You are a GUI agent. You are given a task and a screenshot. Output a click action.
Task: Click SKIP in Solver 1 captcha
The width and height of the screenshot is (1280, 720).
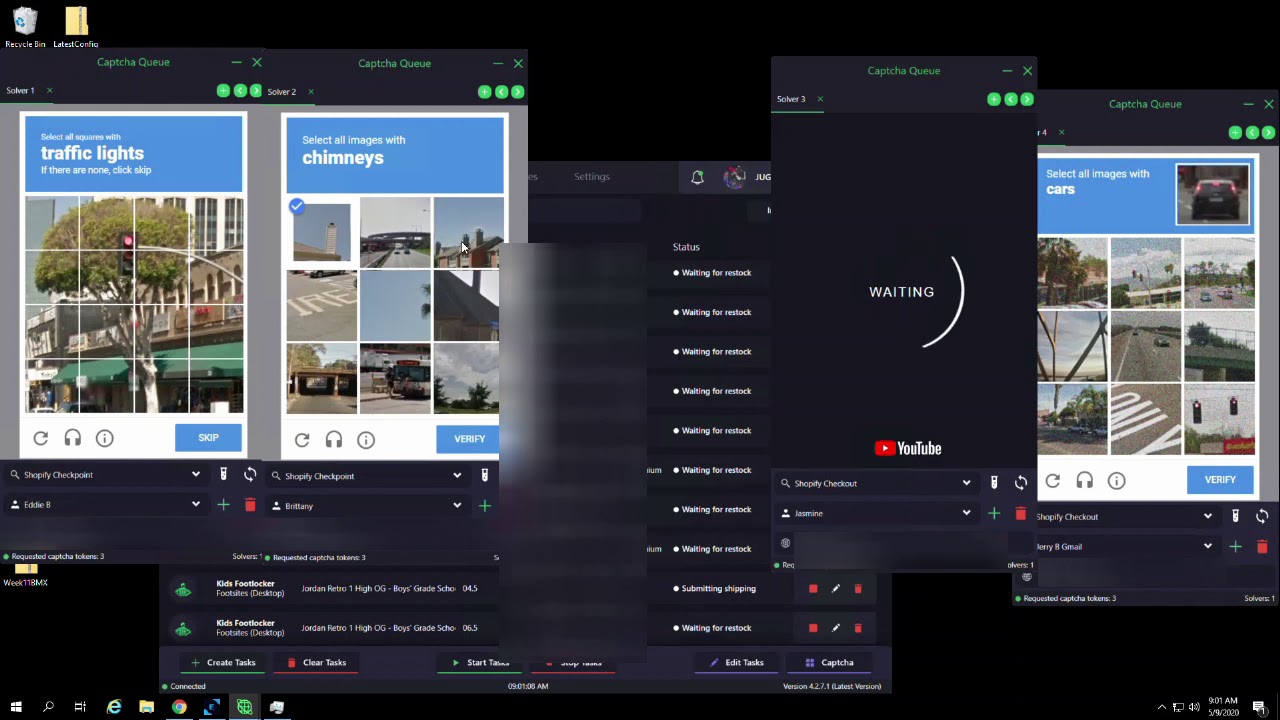(208, 438)
